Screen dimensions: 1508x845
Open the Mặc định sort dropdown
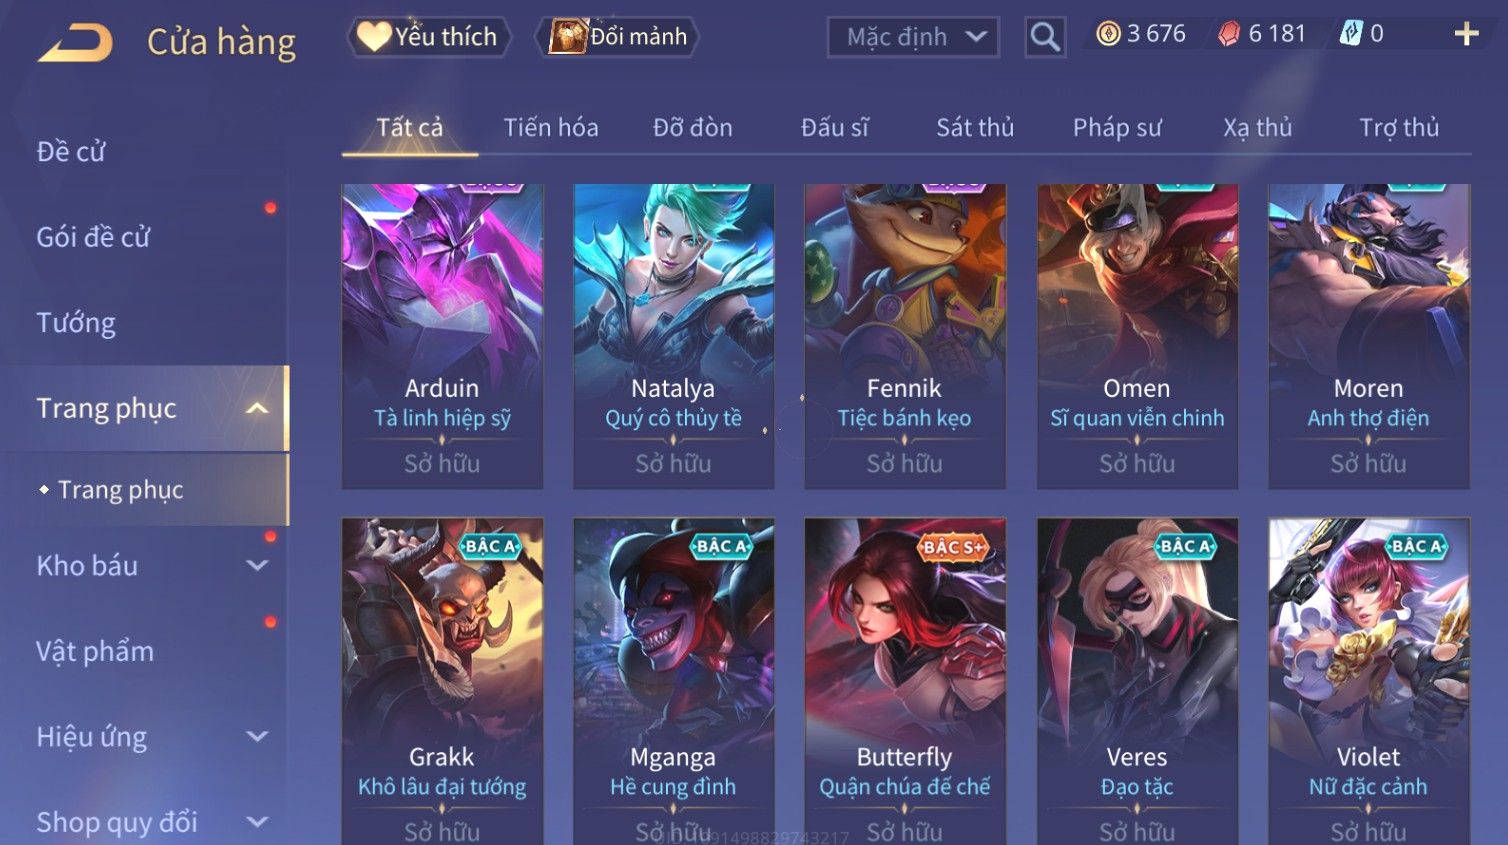pos(913,37)
